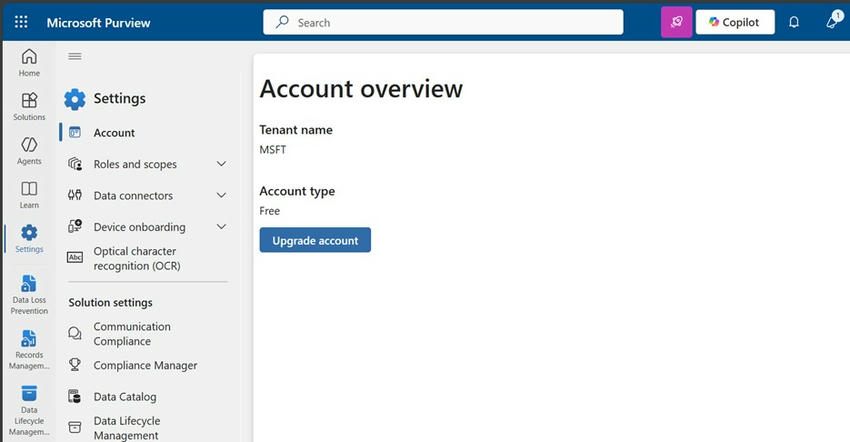Click the Device onboarding icon

click(x=75, y=226)
